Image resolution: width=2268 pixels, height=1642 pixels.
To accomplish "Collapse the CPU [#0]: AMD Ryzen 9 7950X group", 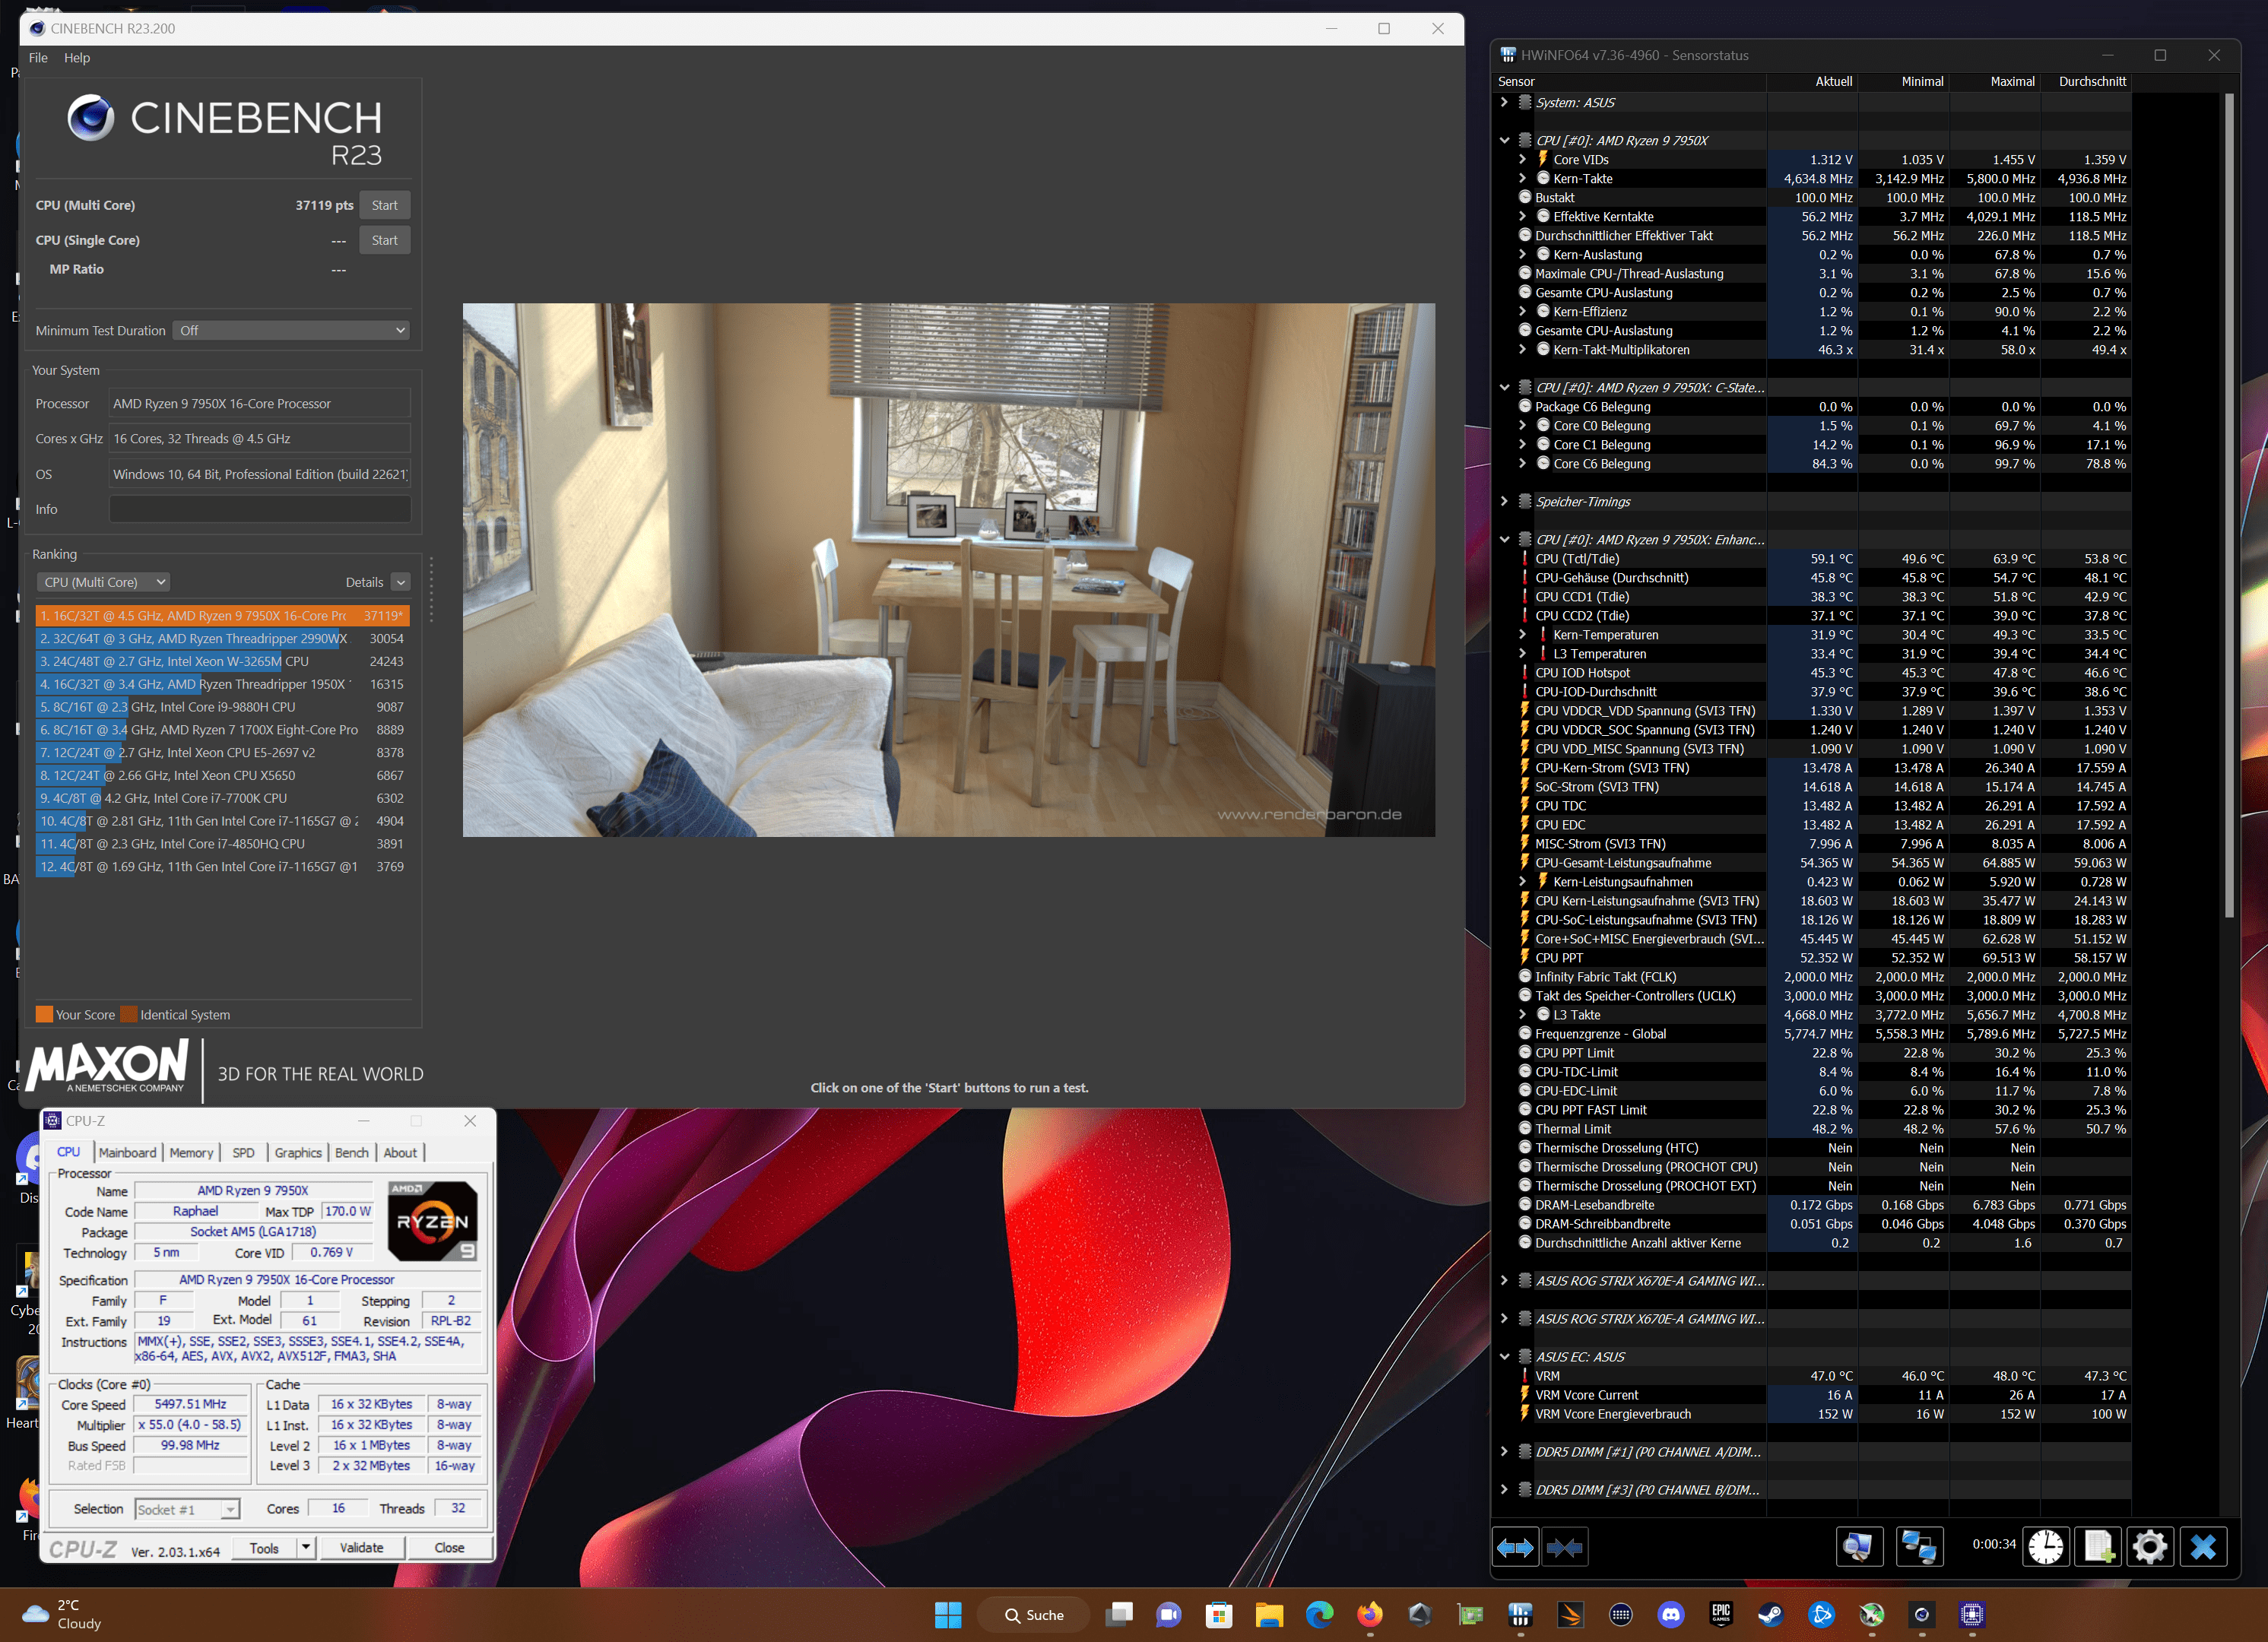I will pyautogui.click(x=1504, y=140).
